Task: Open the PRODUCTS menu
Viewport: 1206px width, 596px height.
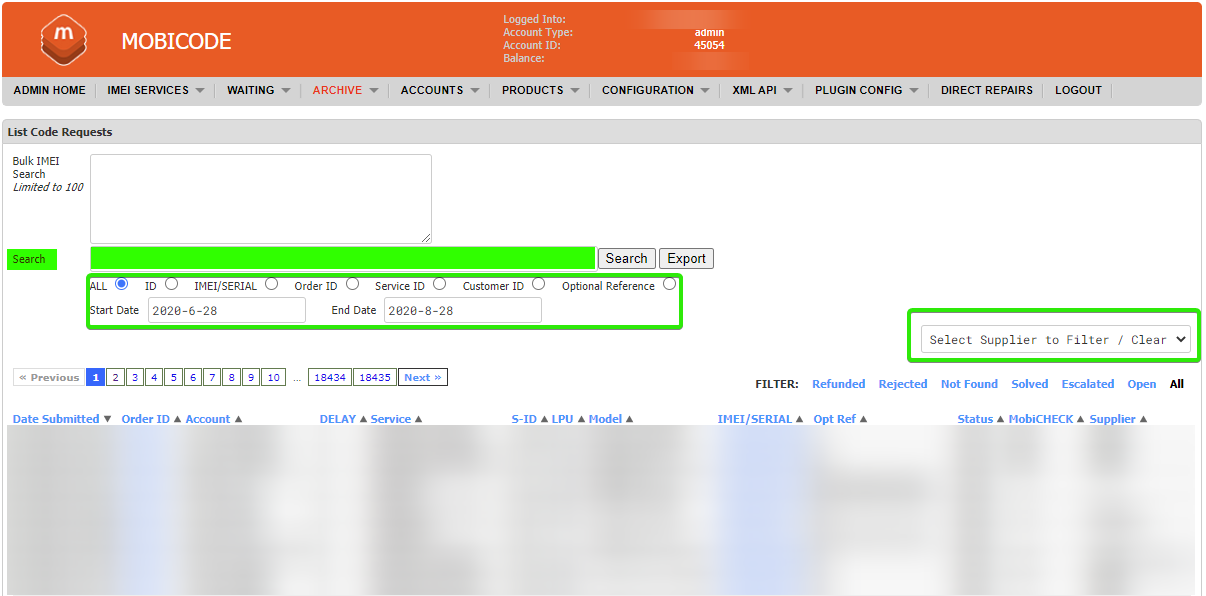Action: 540,90
